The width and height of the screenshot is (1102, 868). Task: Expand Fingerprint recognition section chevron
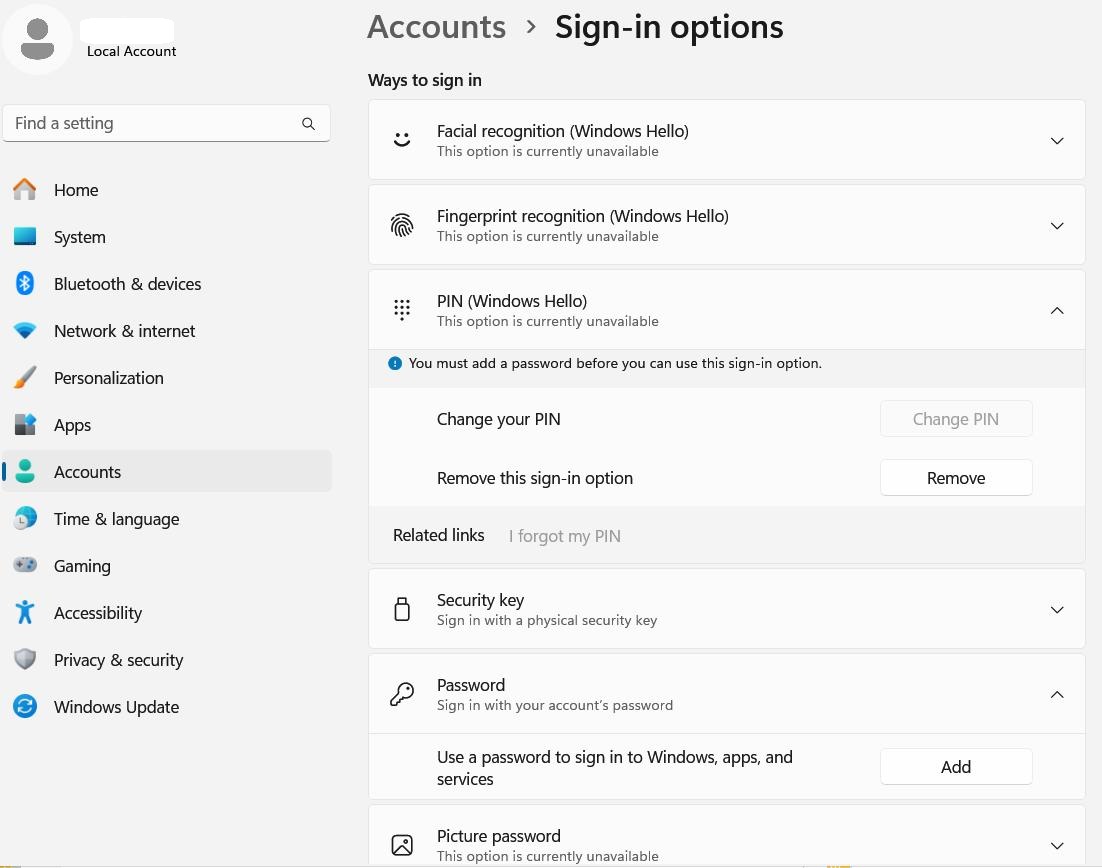click(1056, 226)
